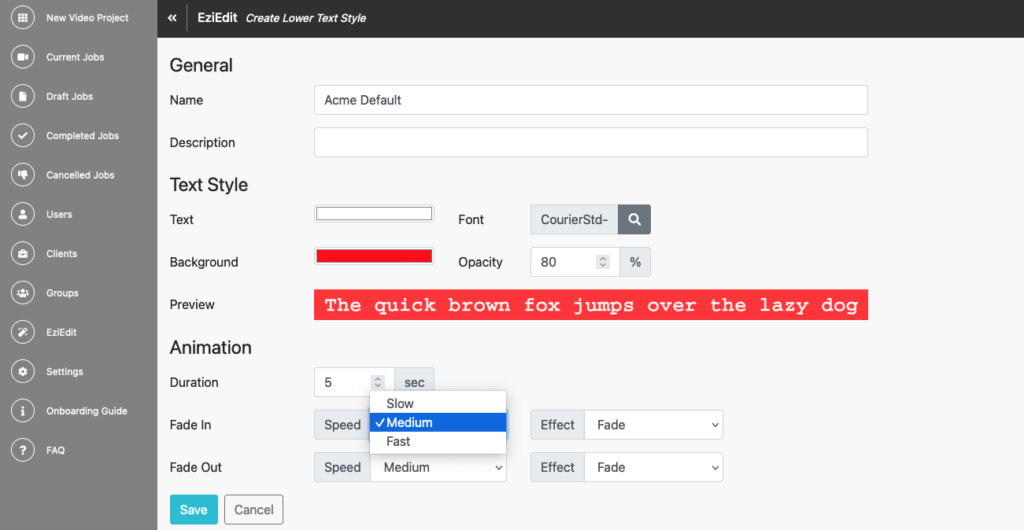Click the Groups people icon

[23, 293]
